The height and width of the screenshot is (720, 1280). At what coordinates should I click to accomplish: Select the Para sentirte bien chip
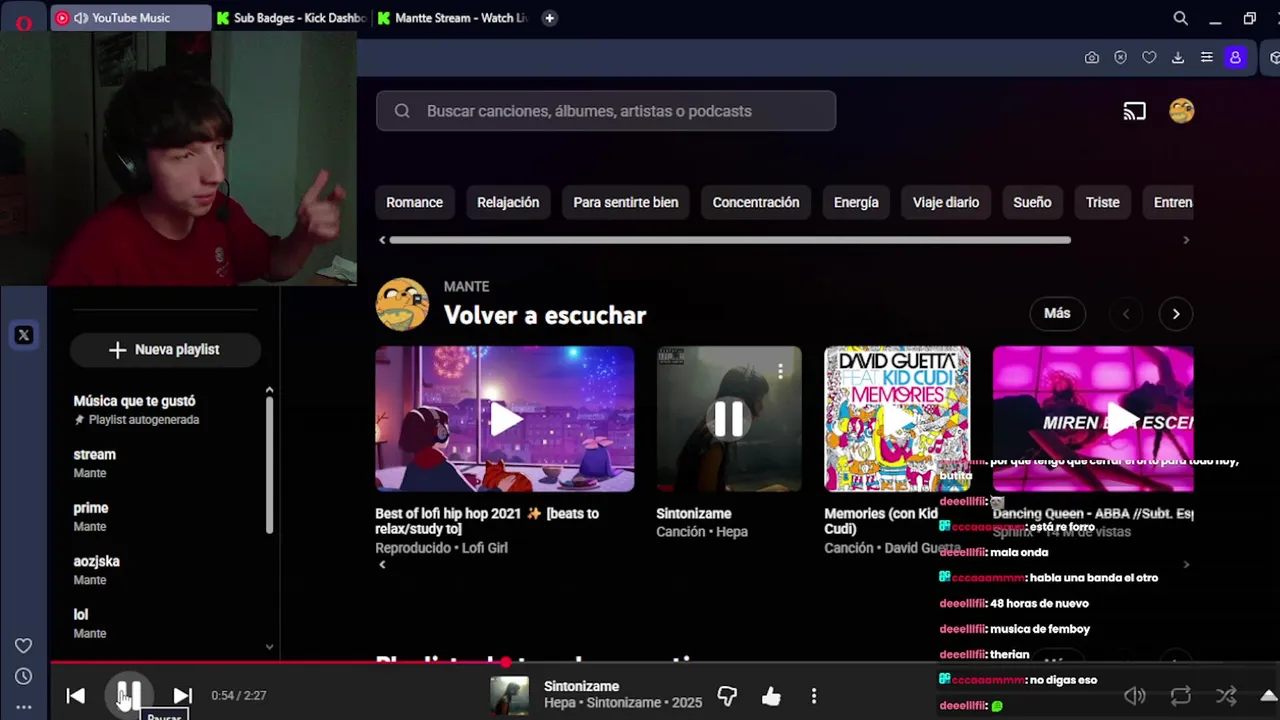tap(626, 202)
